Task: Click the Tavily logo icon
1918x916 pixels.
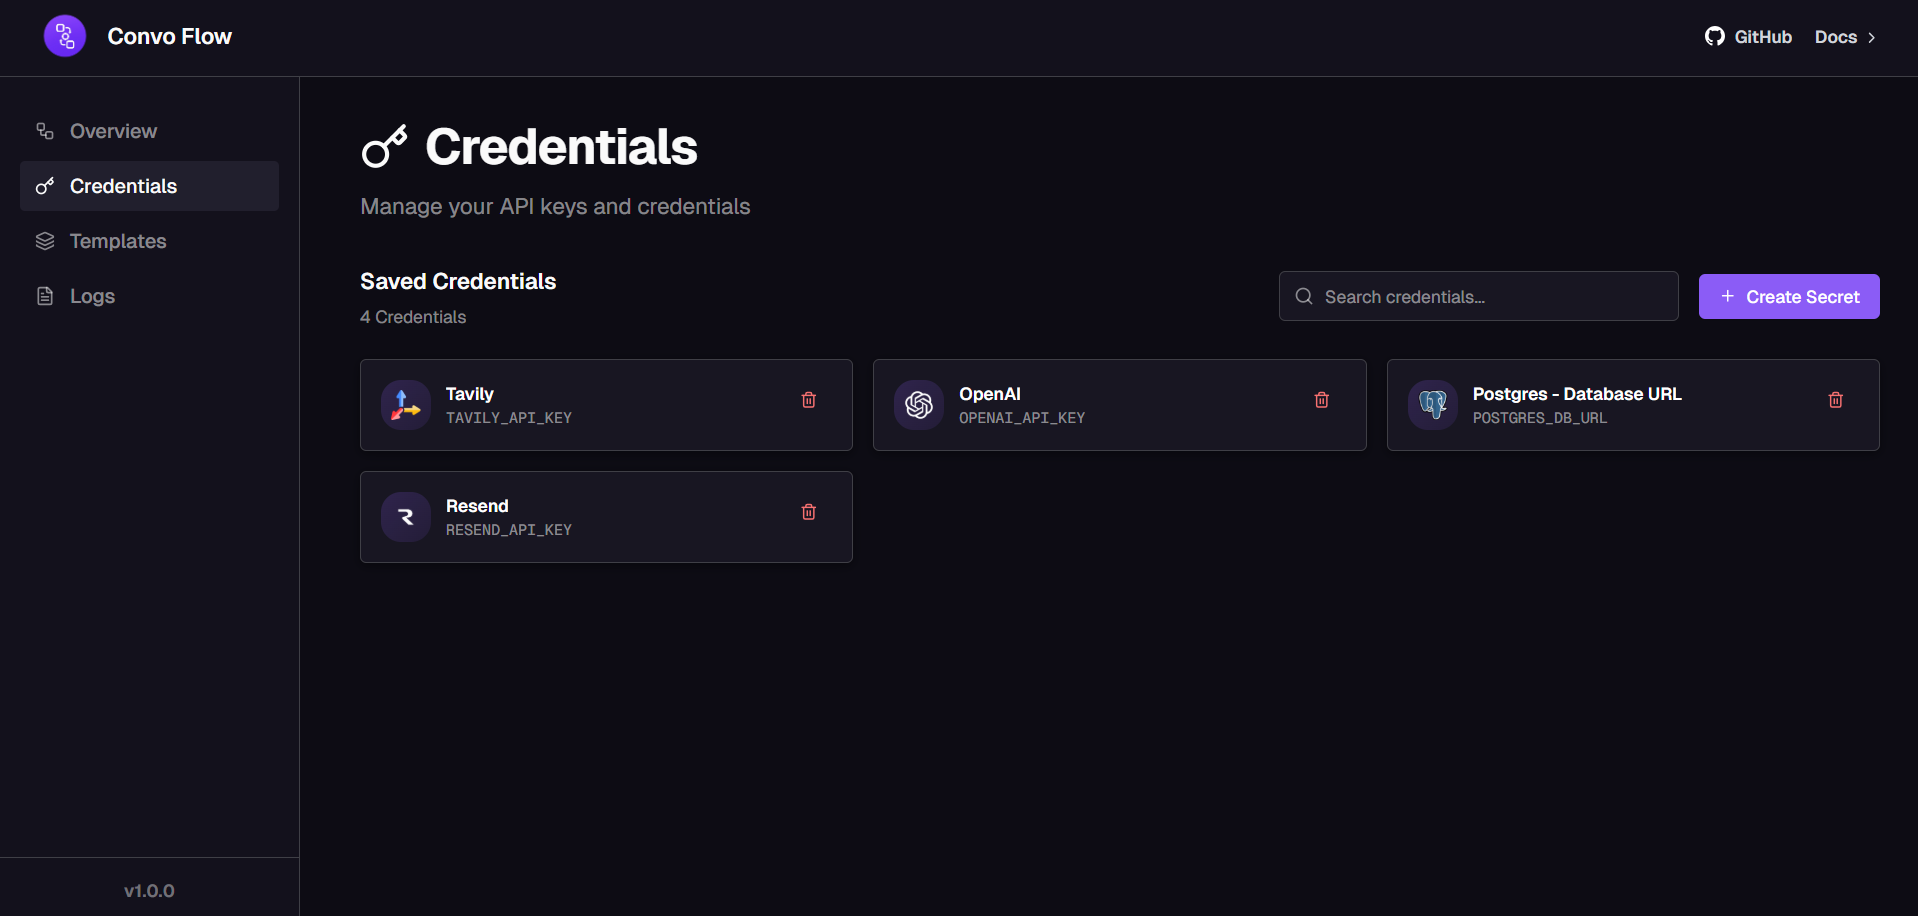Action: tap(405, 405)
